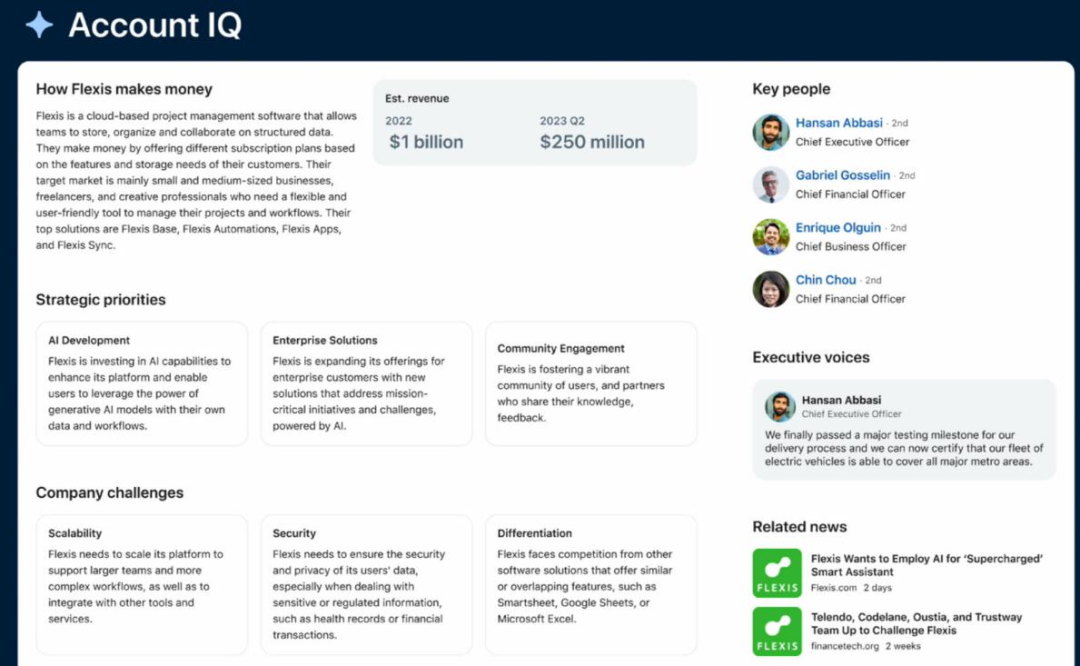
Task: Open Flexis logo for the Smart Assistant news
Action: click(x=777, y=573)
